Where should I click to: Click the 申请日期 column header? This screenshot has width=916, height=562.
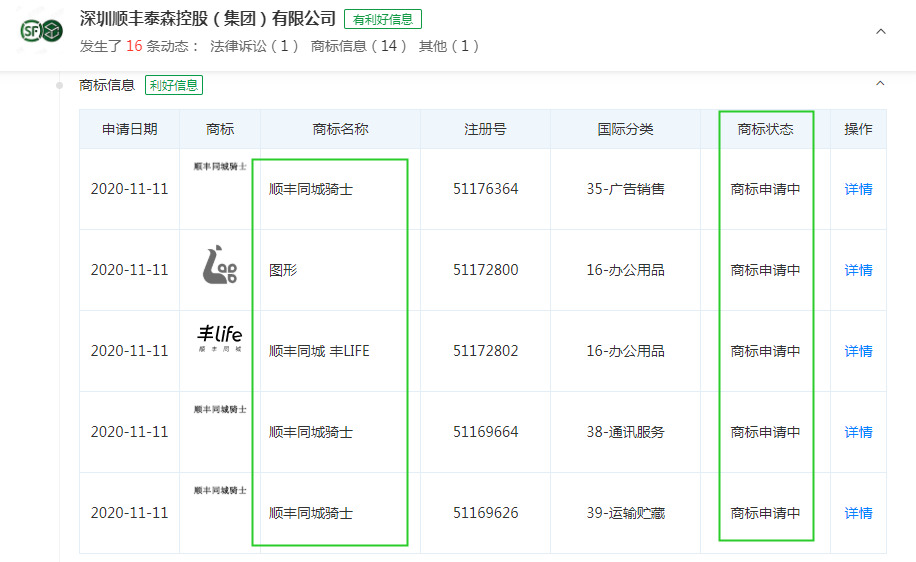tap(130, 129)
